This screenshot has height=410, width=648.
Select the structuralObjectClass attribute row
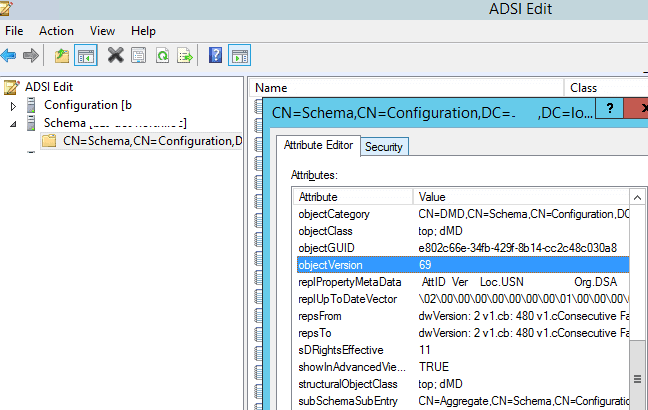point(463,384)
